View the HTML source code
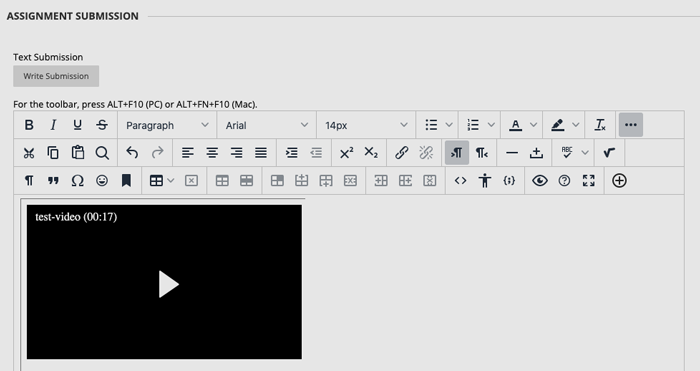Viewport: 700px width, 371px height. tap(460, 180)
